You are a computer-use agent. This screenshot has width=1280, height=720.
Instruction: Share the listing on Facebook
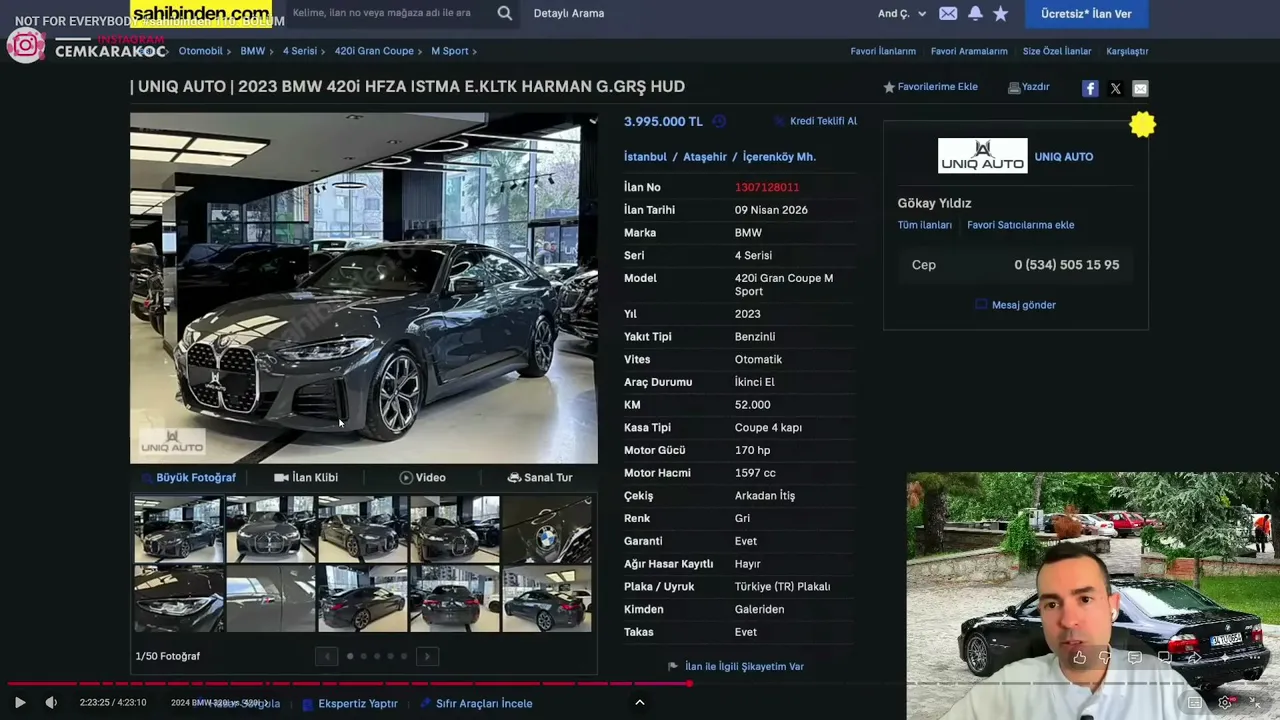(x=1090, y=89)
